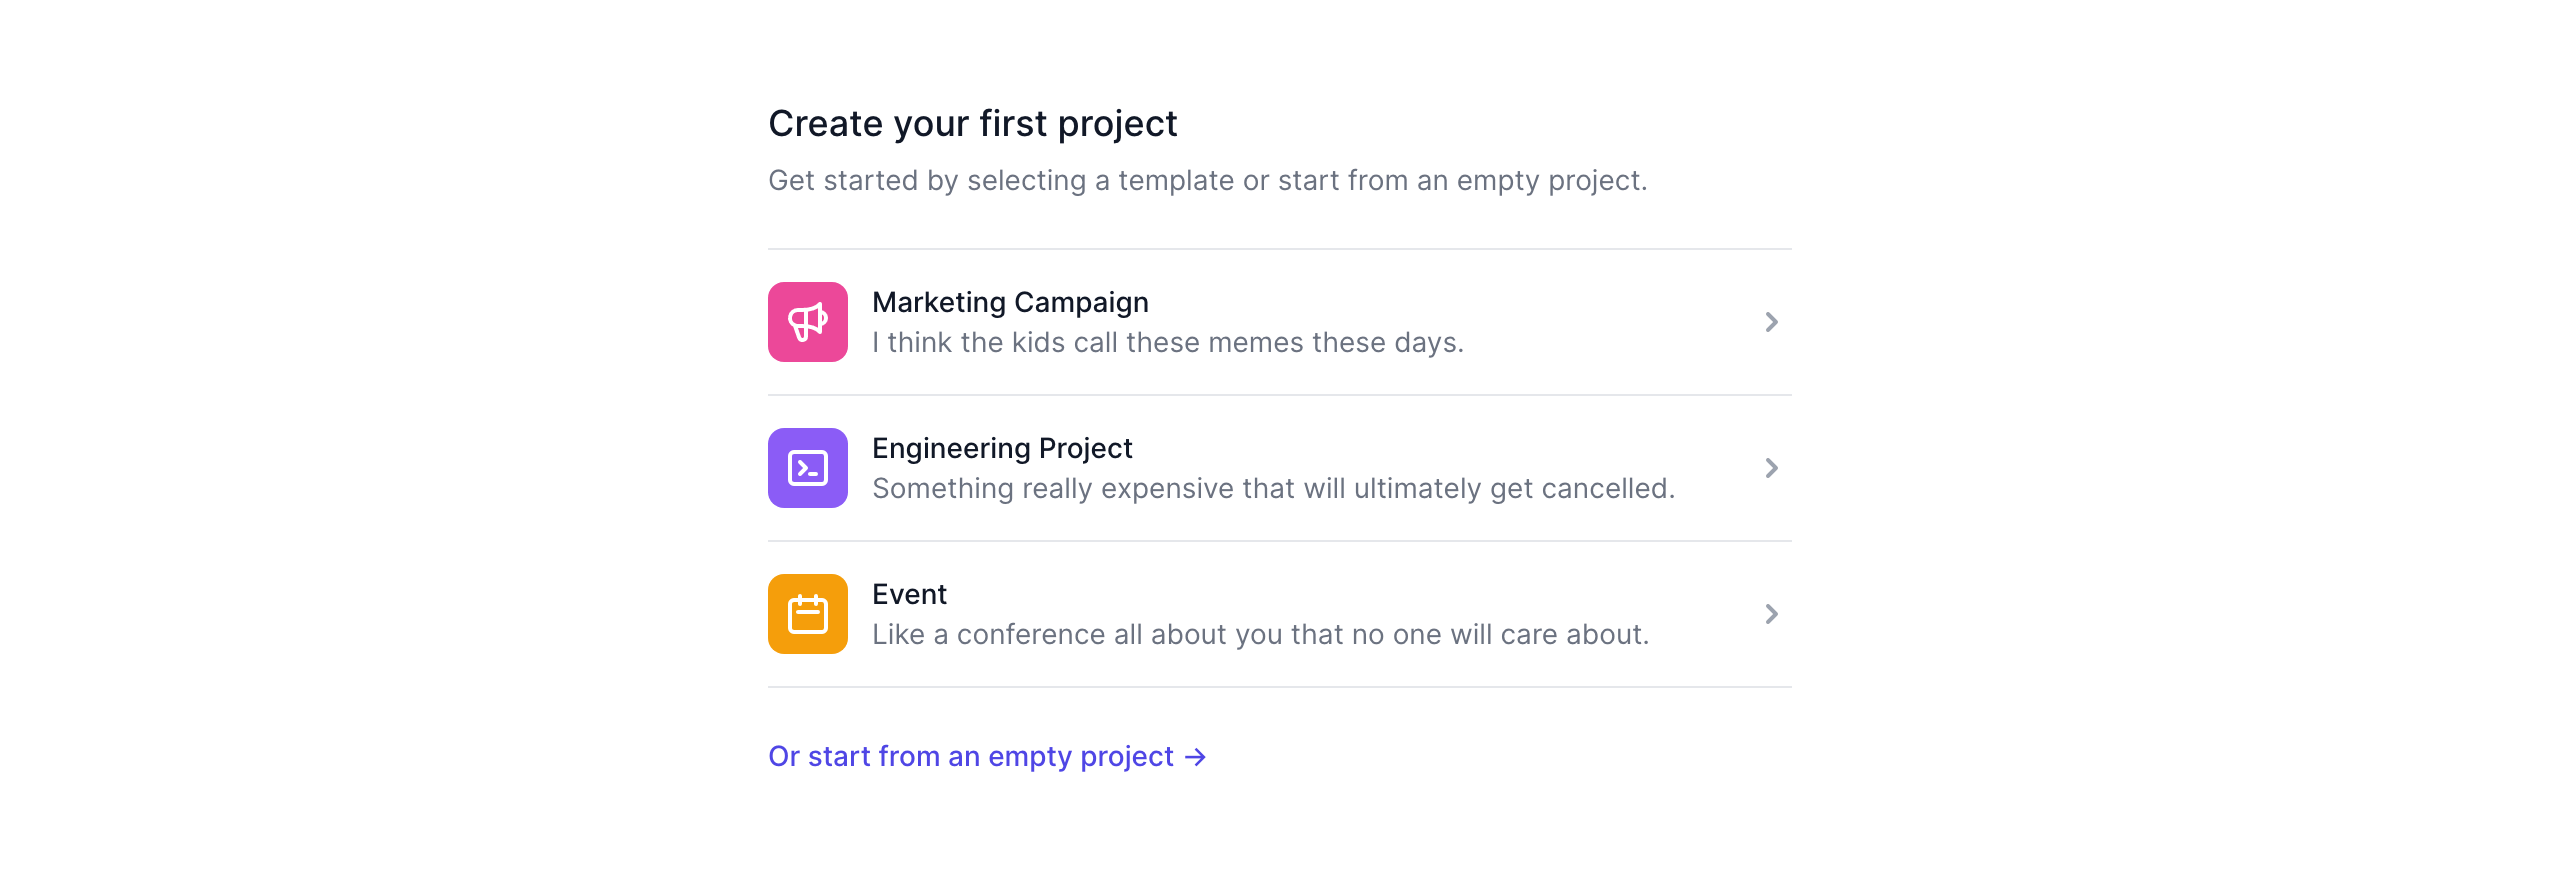Click the 'Create your first project' heading

coord(972,124)
